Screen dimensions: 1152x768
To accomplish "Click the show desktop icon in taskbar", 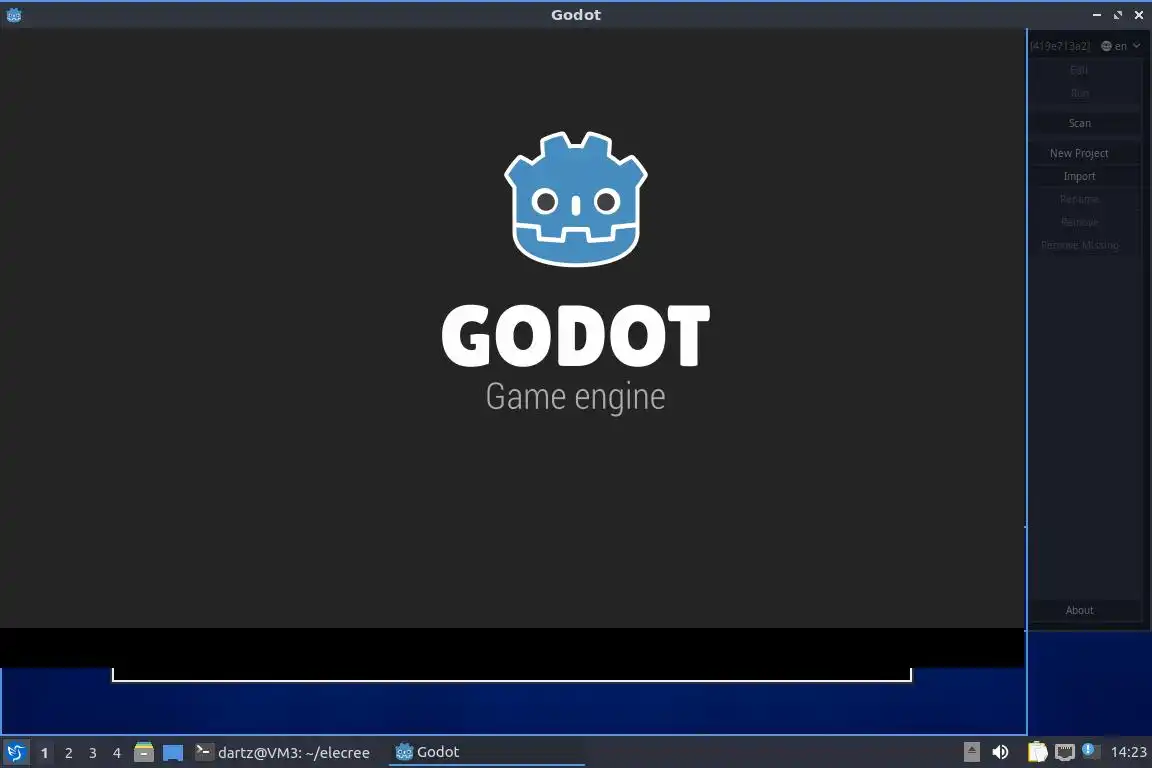I will click(x=173, y=753).
